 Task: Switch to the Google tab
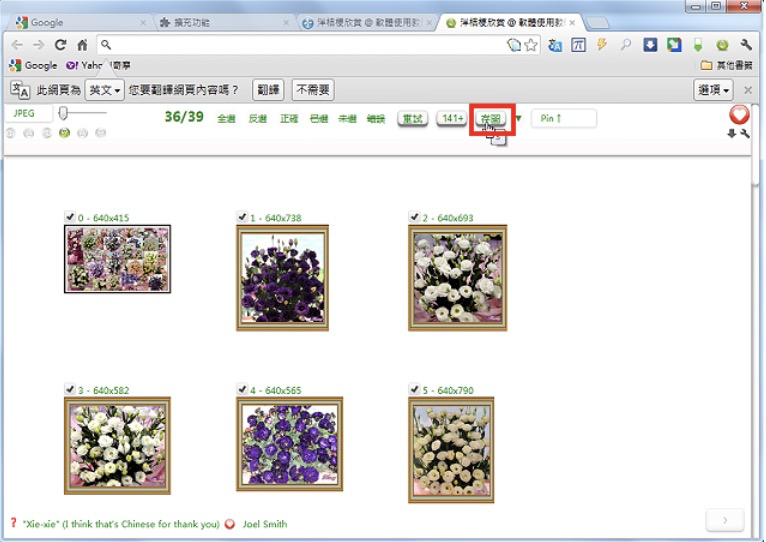pyautogui.click(x=75, y=21)
